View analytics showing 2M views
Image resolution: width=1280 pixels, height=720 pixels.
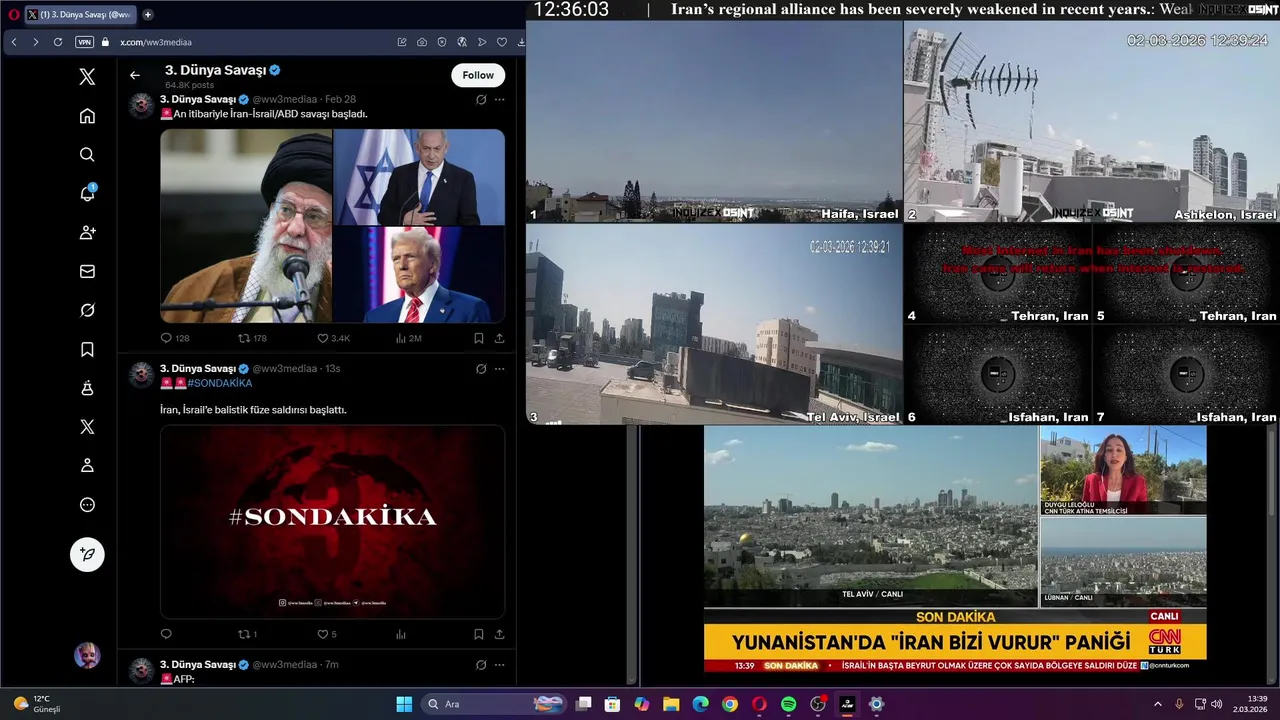click(x=408, y=338)
